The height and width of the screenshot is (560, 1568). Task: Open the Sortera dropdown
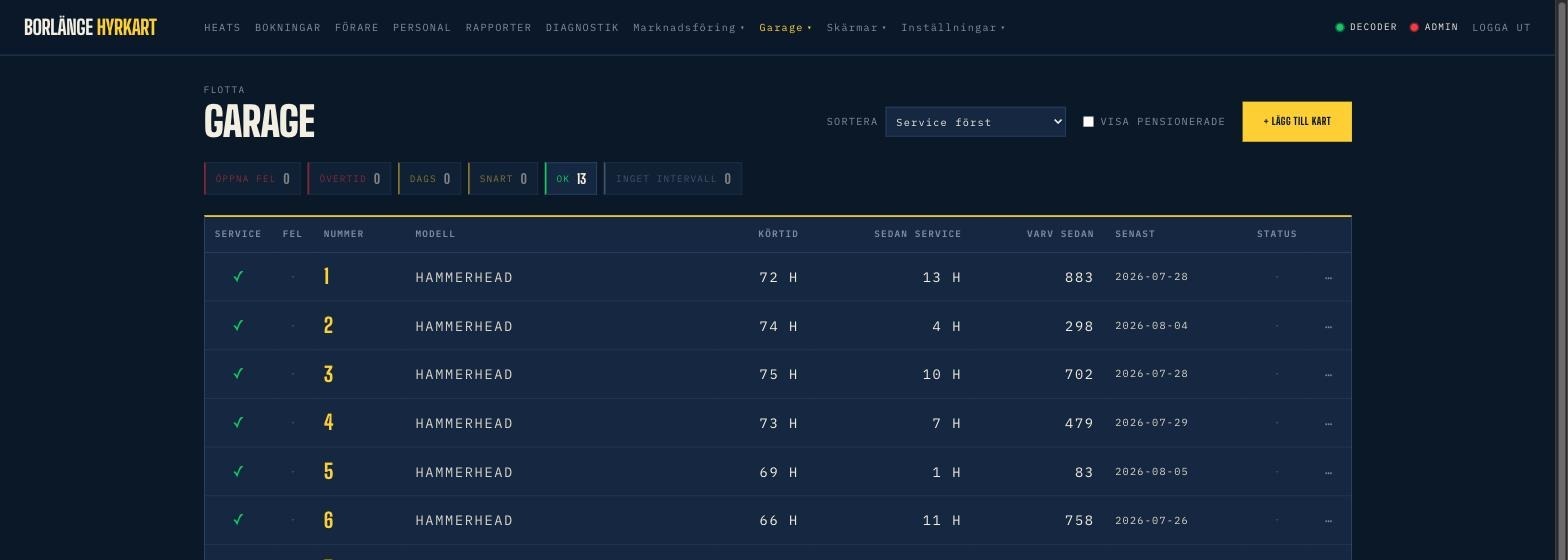click(x=975, y=122)
